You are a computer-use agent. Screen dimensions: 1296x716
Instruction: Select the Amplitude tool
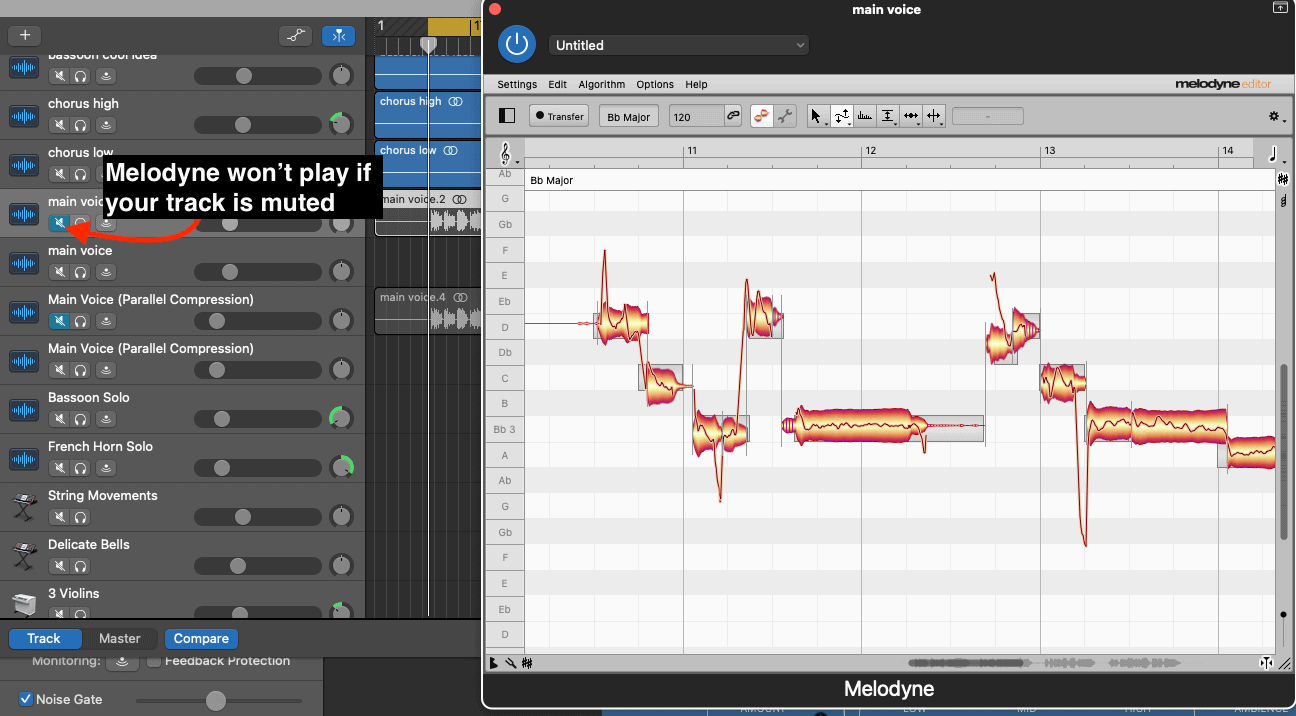click(887, 116)
